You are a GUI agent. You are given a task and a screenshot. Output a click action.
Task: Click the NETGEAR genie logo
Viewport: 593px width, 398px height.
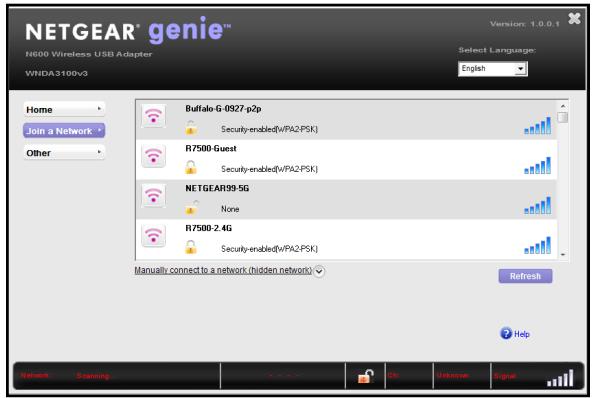[x=128, y=30]
